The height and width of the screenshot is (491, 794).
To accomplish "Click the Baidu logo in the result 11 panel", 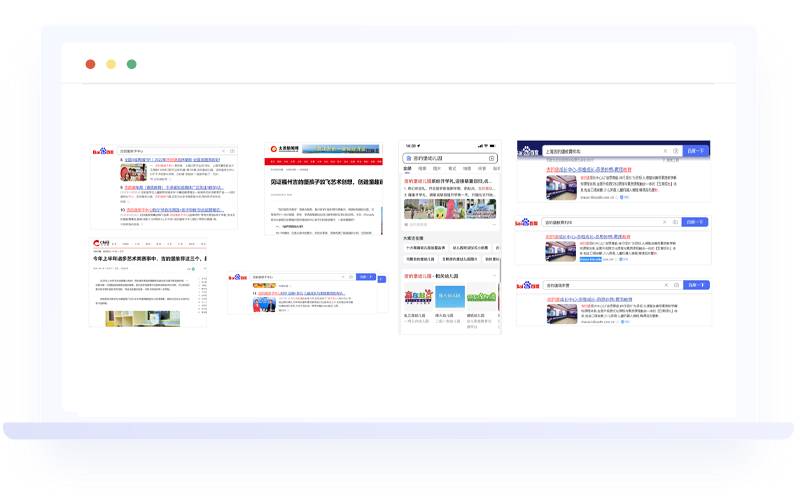I will (x=237, y=277).
